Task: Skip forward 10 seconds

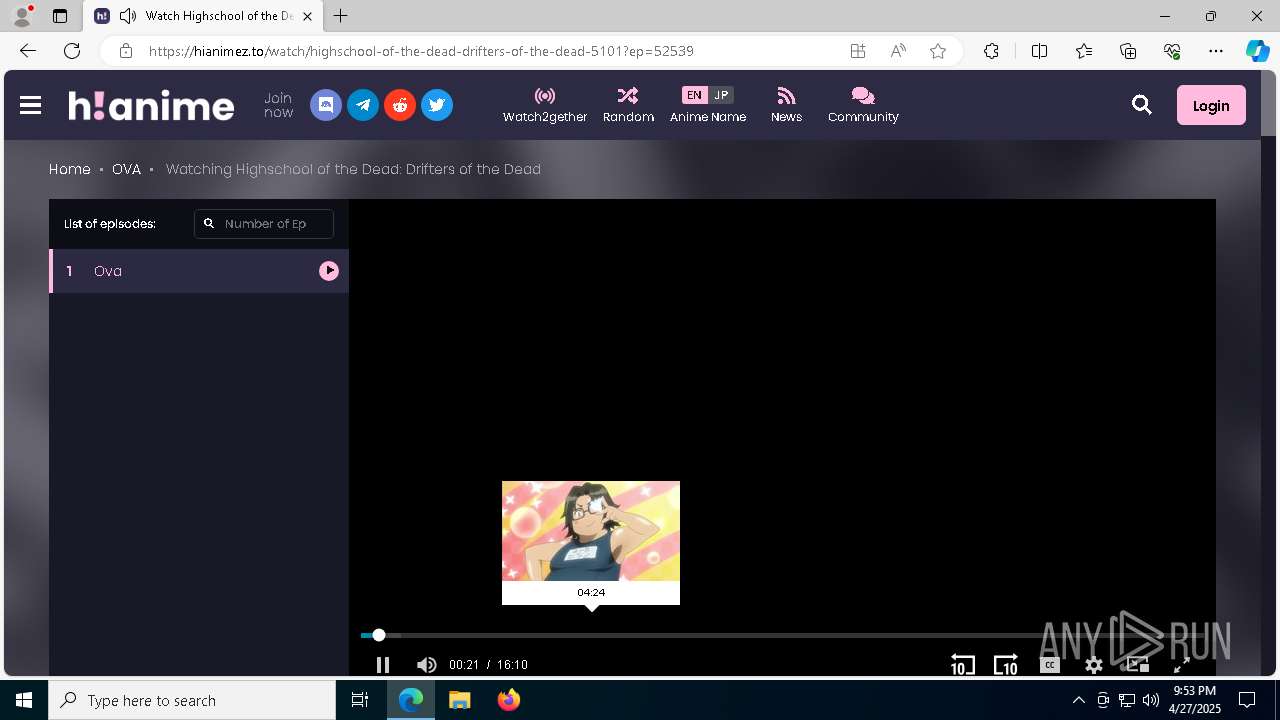Action: point(1006,665)
